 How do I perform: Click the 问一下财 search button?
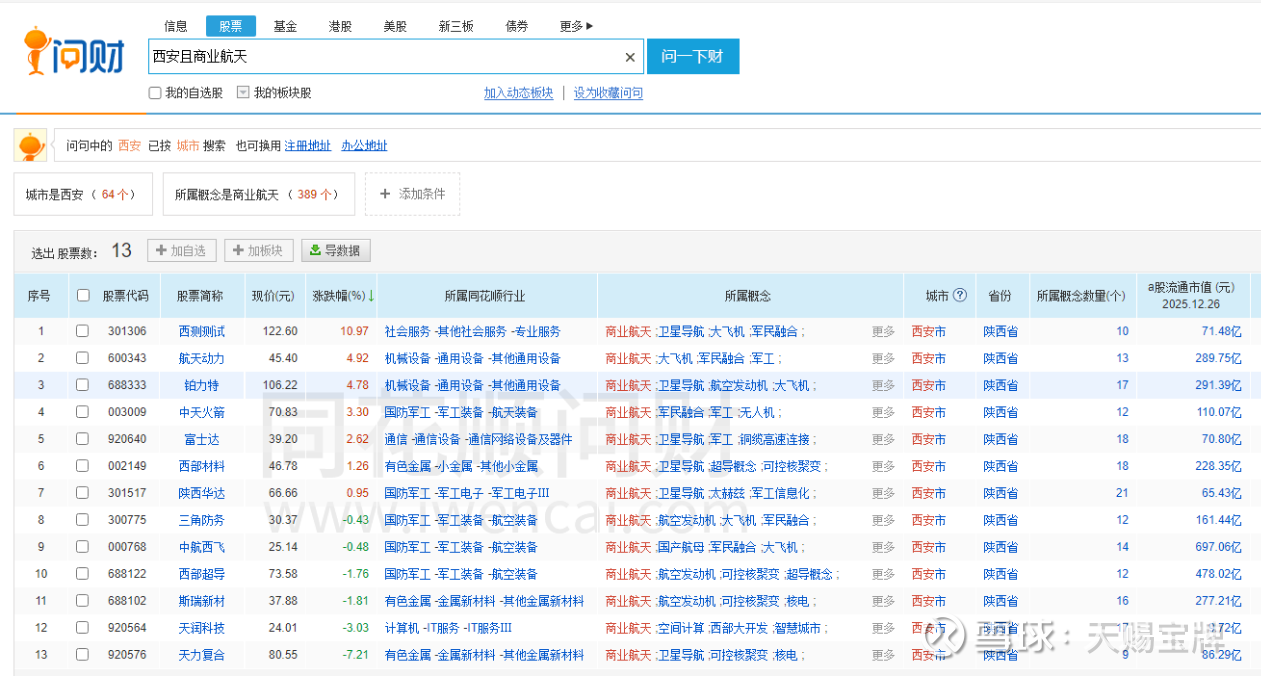pyautogui.click(x=692, y=57)
